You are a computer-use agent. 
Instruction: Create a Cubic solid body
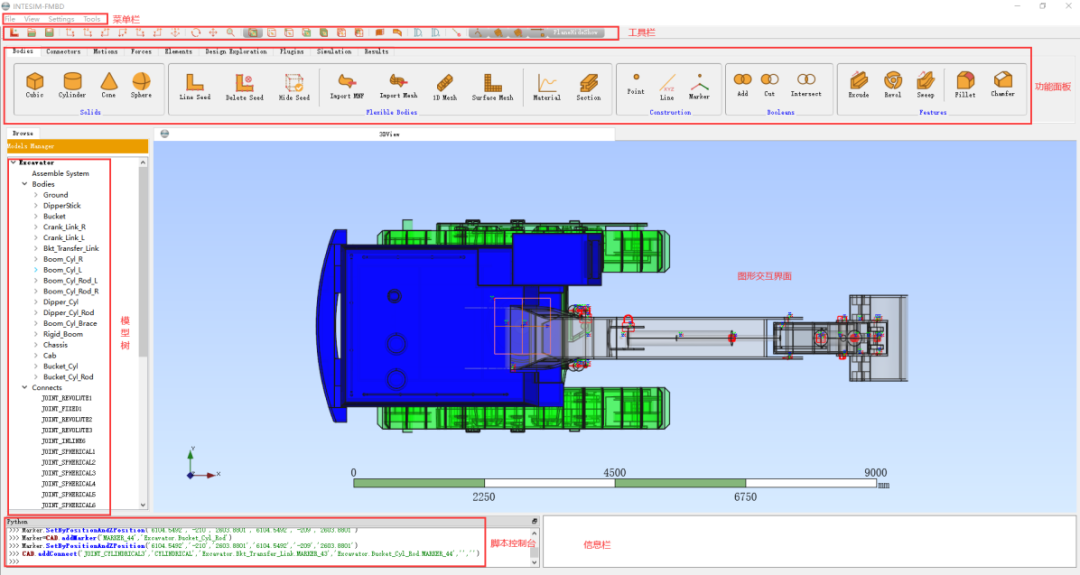34,83
